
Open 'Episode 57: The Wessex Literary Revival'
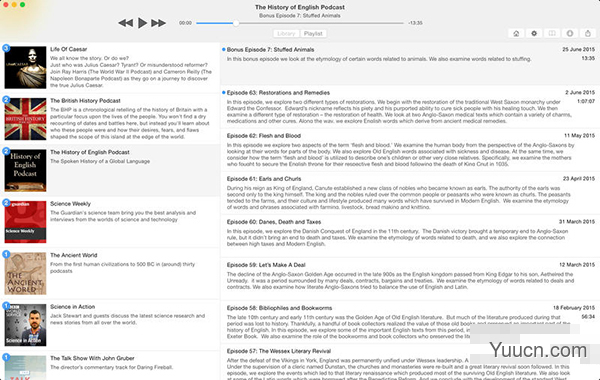pyautogui.click(x=279, y=351)
